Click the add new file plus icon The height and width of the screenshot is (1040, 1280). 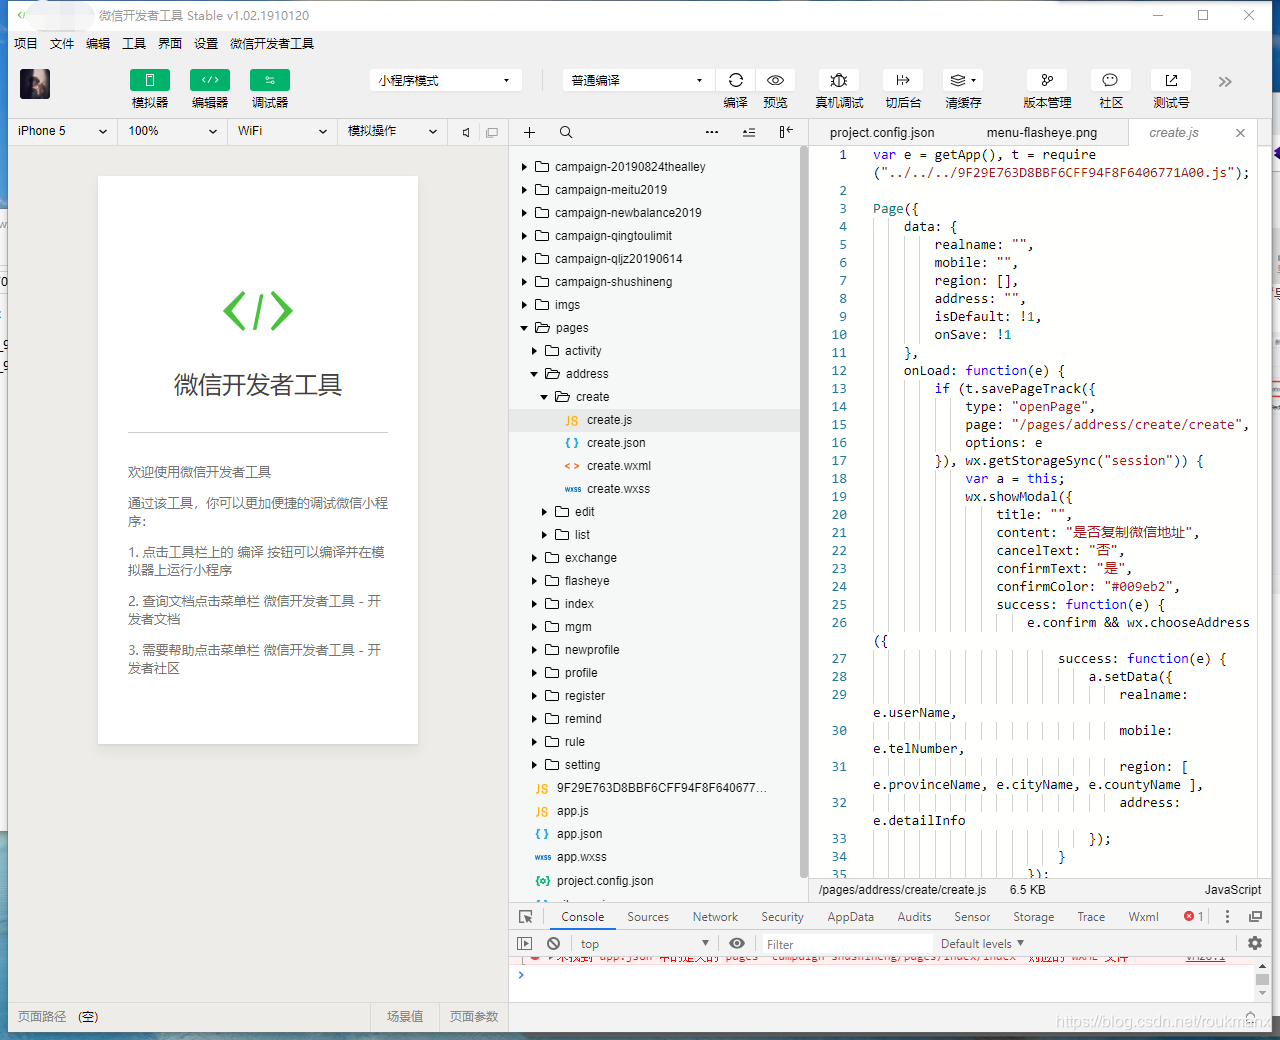coord(530,132)
